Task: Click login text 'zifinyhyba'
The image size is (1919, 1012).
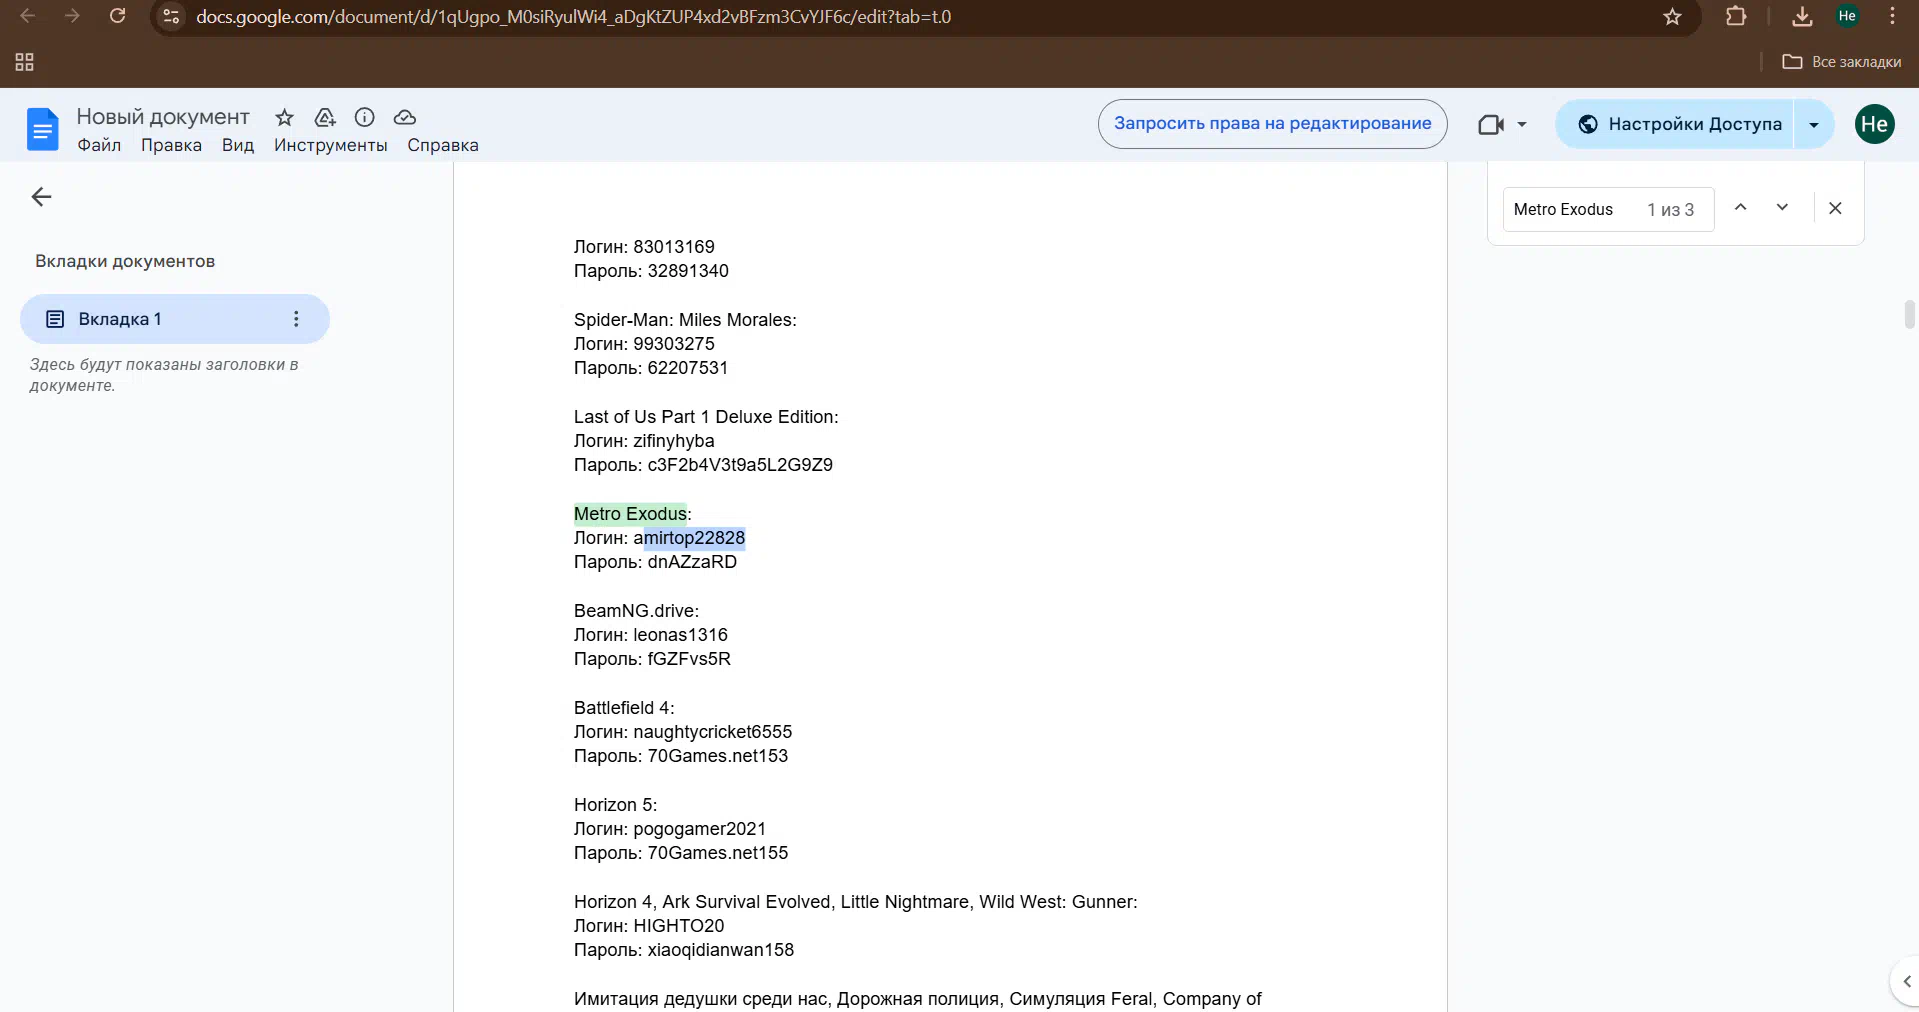Action: tap(673, 441)
